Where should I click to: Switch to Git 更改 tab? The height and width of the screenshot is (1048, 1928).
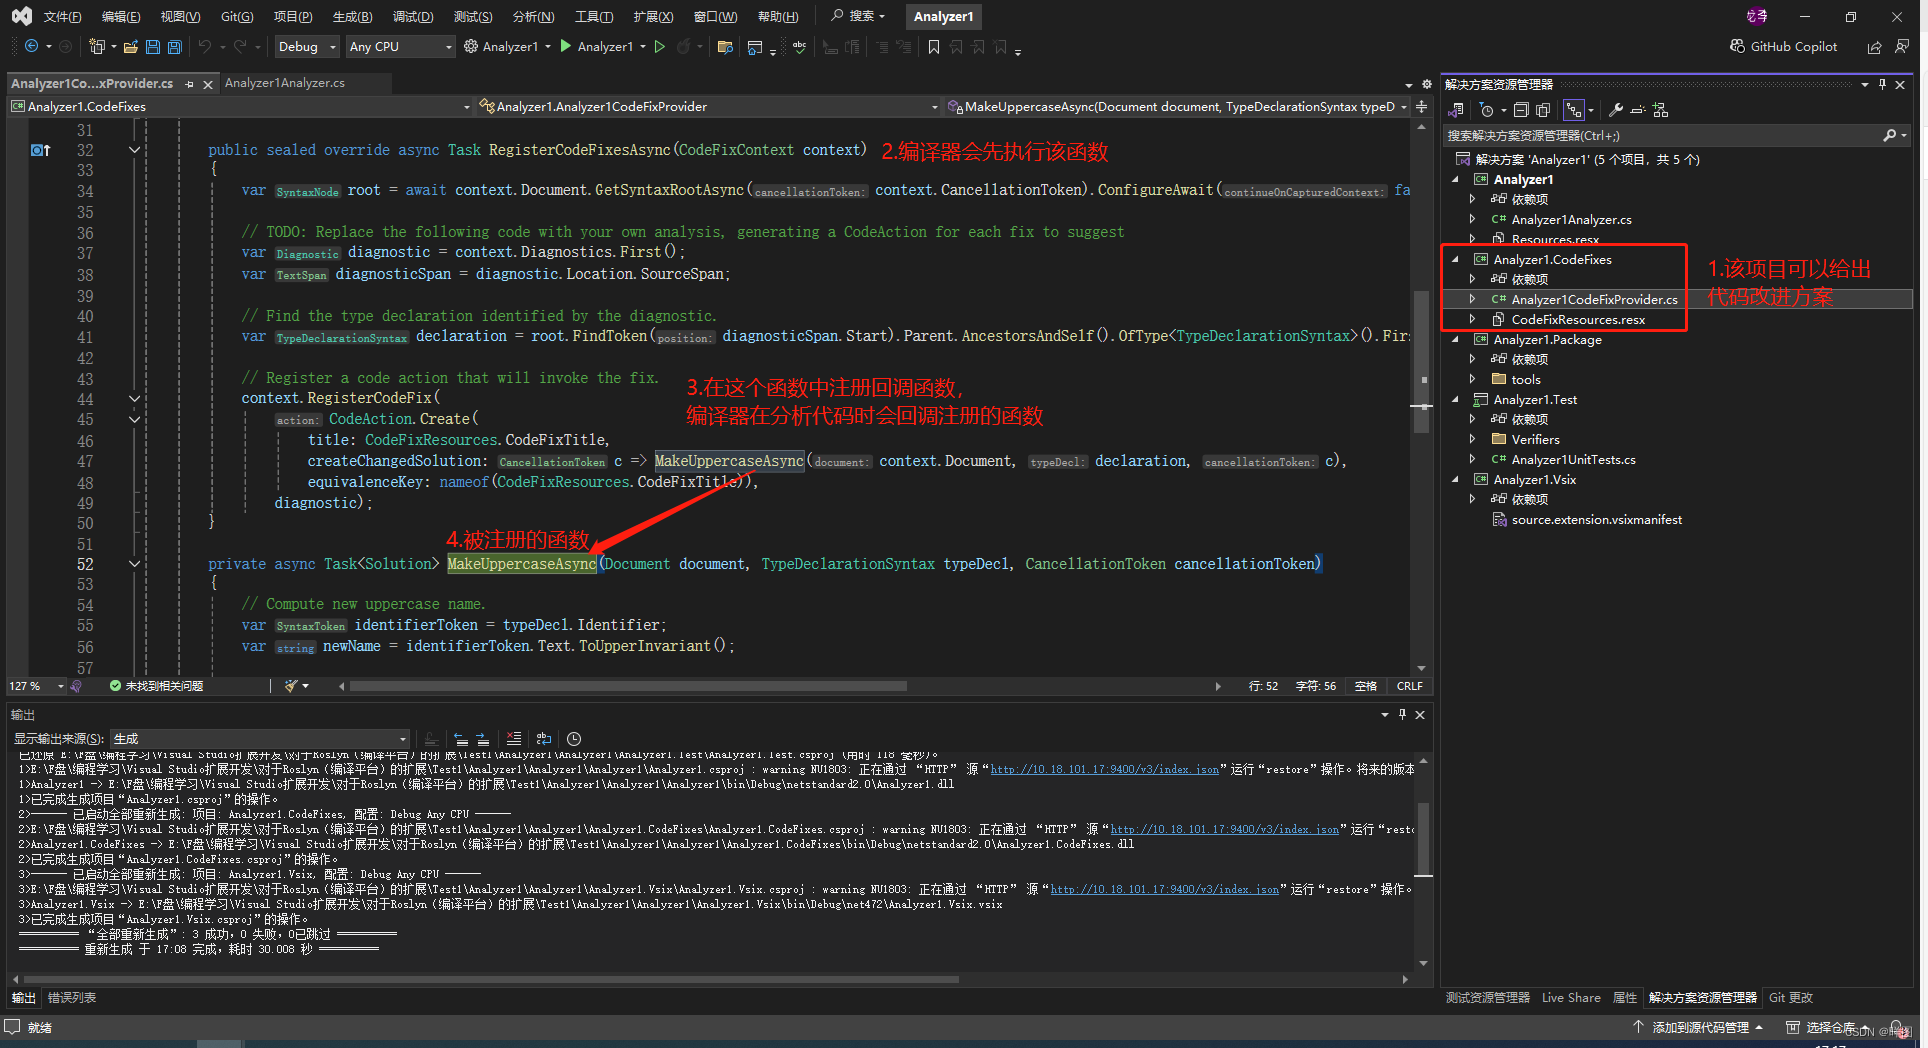(1791, 998)
